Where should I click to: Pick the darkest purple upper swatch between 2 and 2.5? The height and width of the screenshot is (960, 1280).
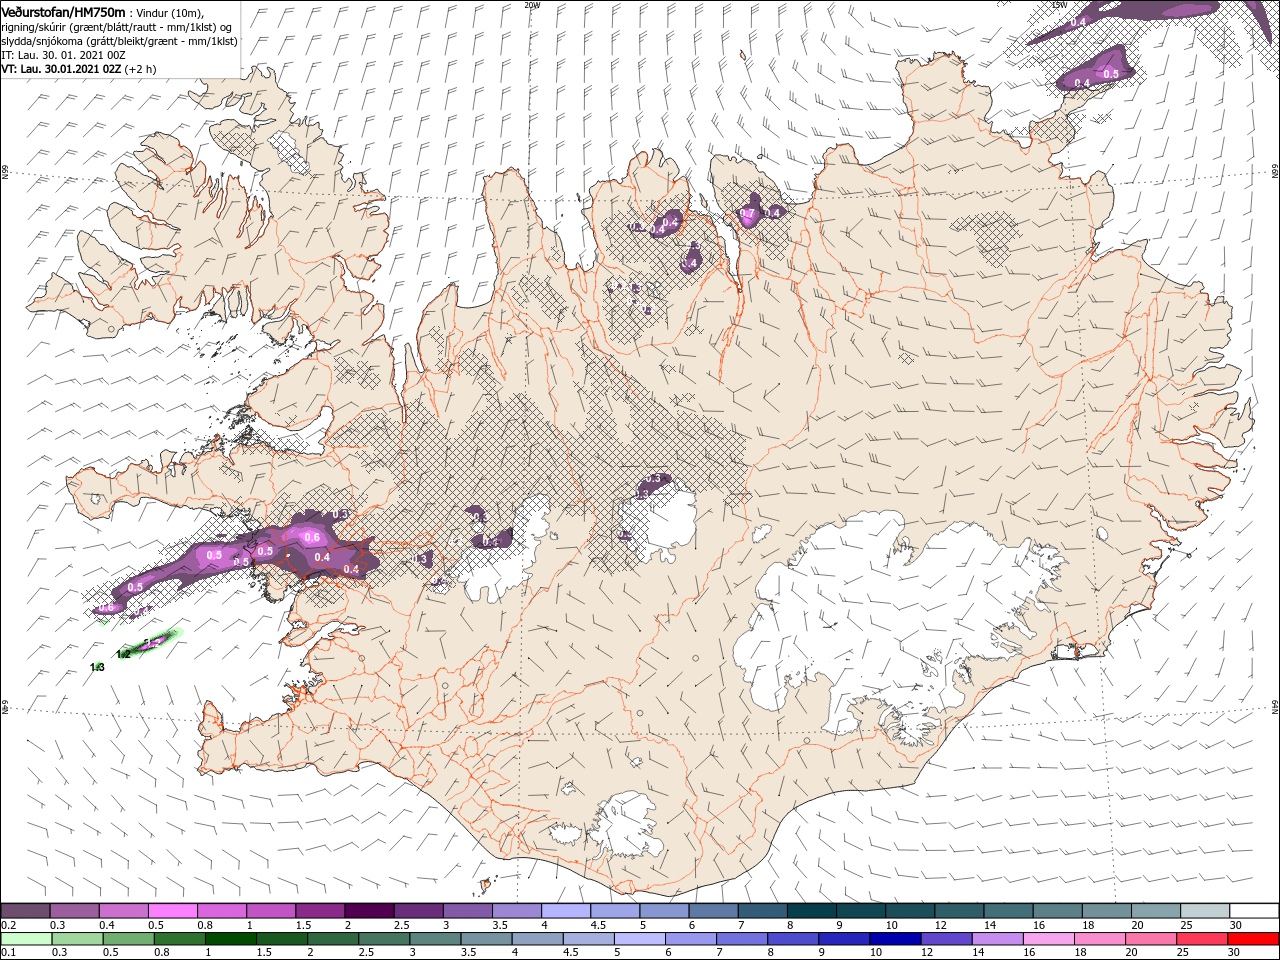369,911
